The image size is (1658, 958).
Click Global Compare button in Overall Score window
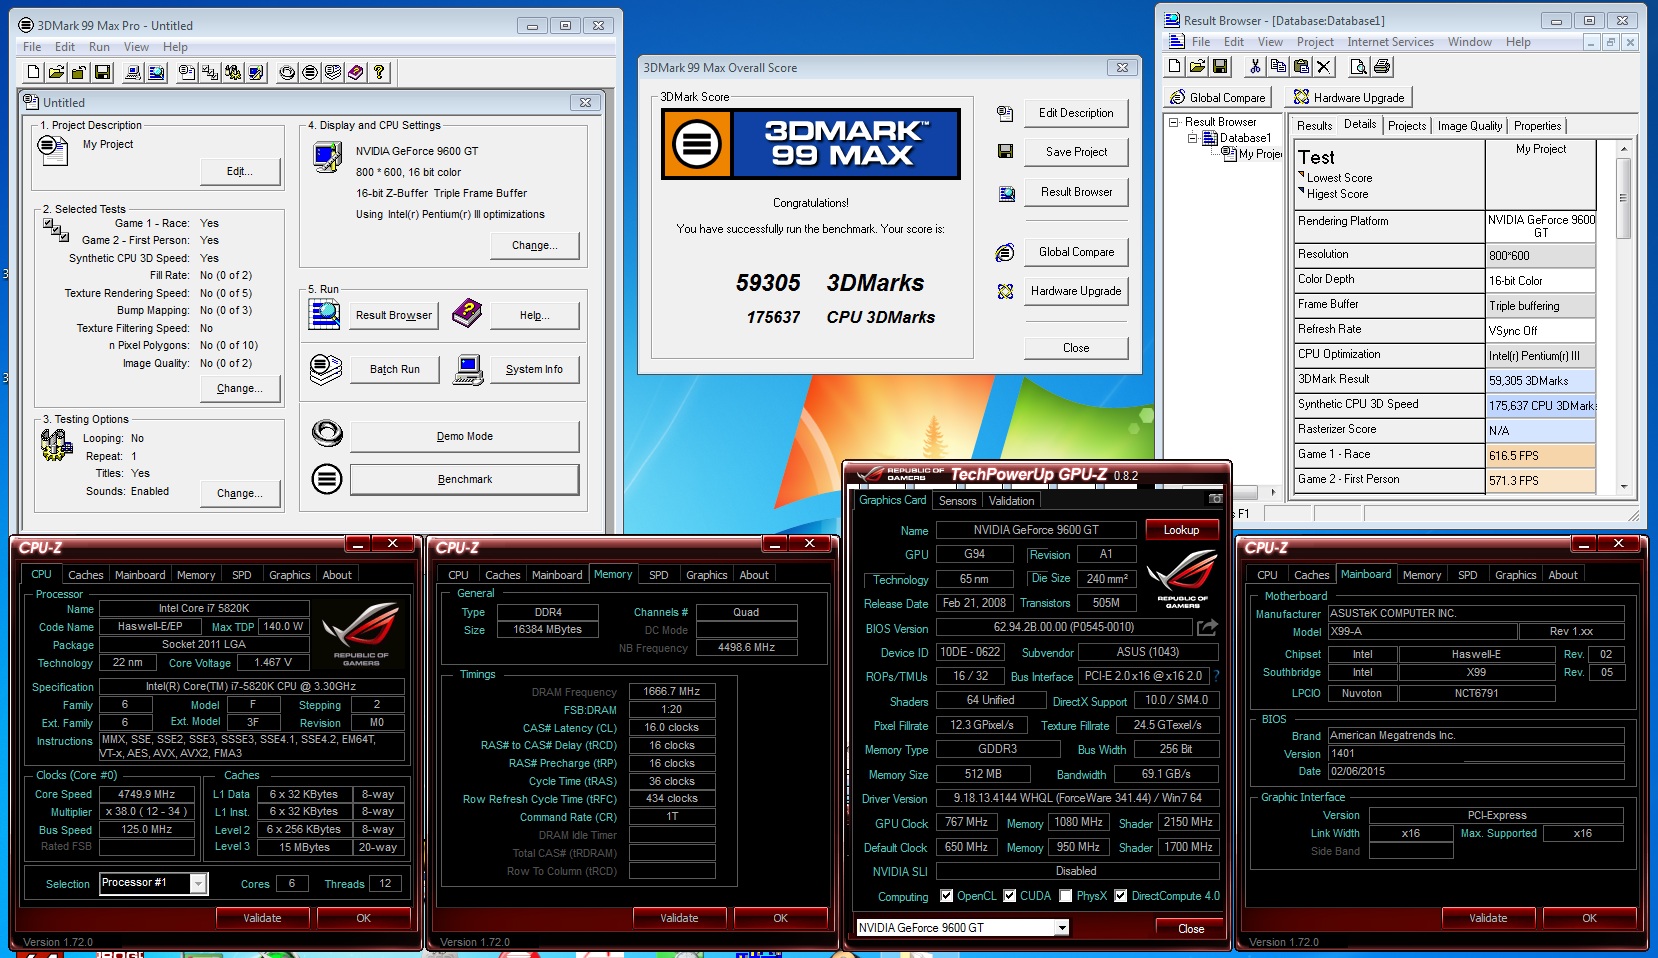pyautogui.click(x=1076, y=252)
